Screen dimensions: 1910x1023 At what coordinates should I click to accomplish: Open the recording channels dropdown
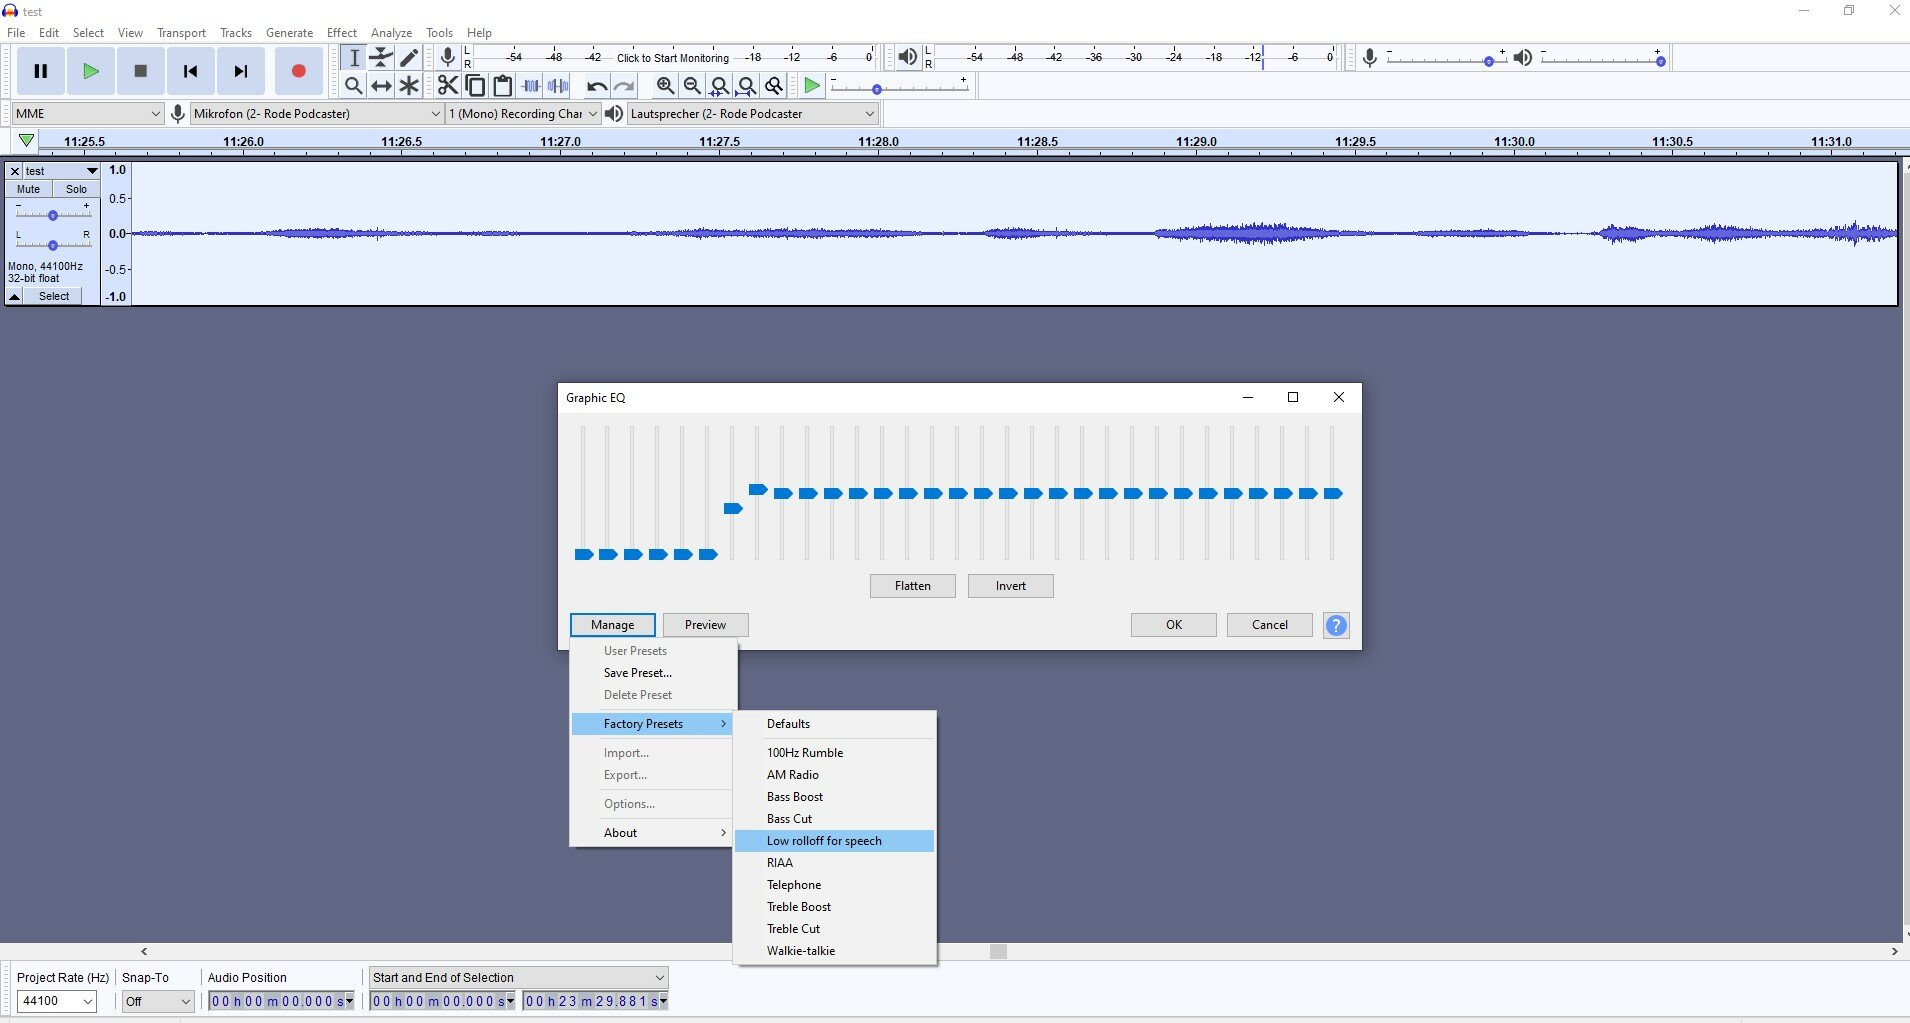pyautogui.click(x=522, y=113)
